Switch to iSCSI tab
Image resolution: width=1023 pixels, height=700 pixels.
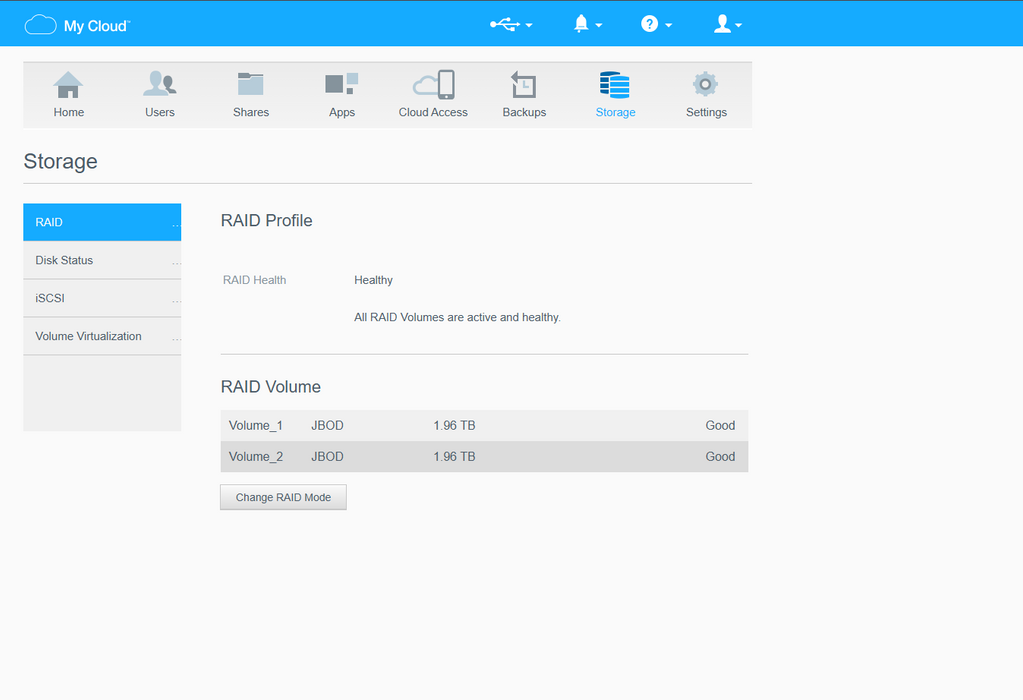click(102, 298)
